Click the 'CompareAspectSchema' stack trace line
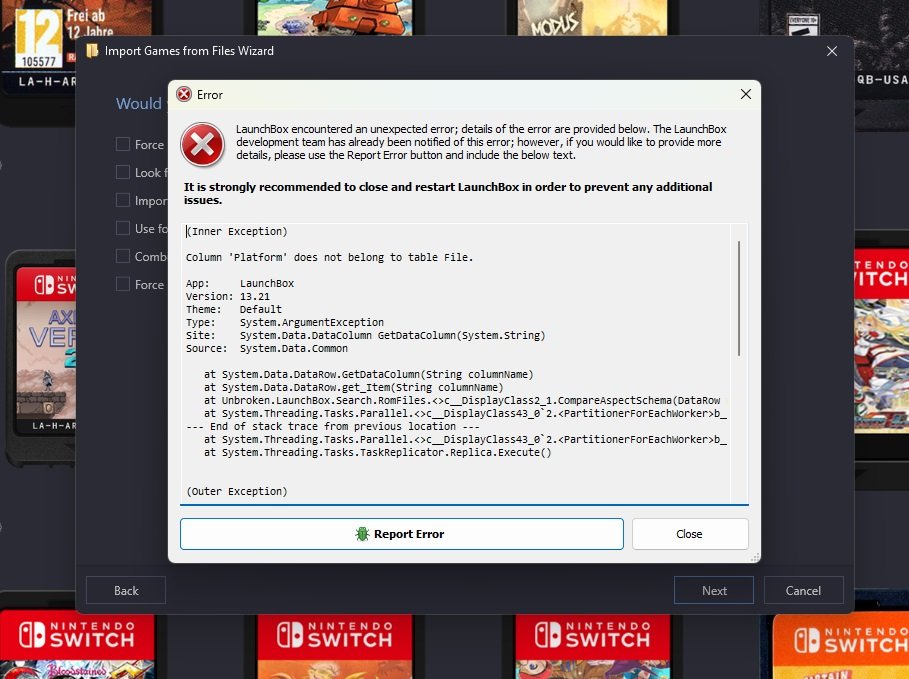909x679 pixels. [462, 400]
